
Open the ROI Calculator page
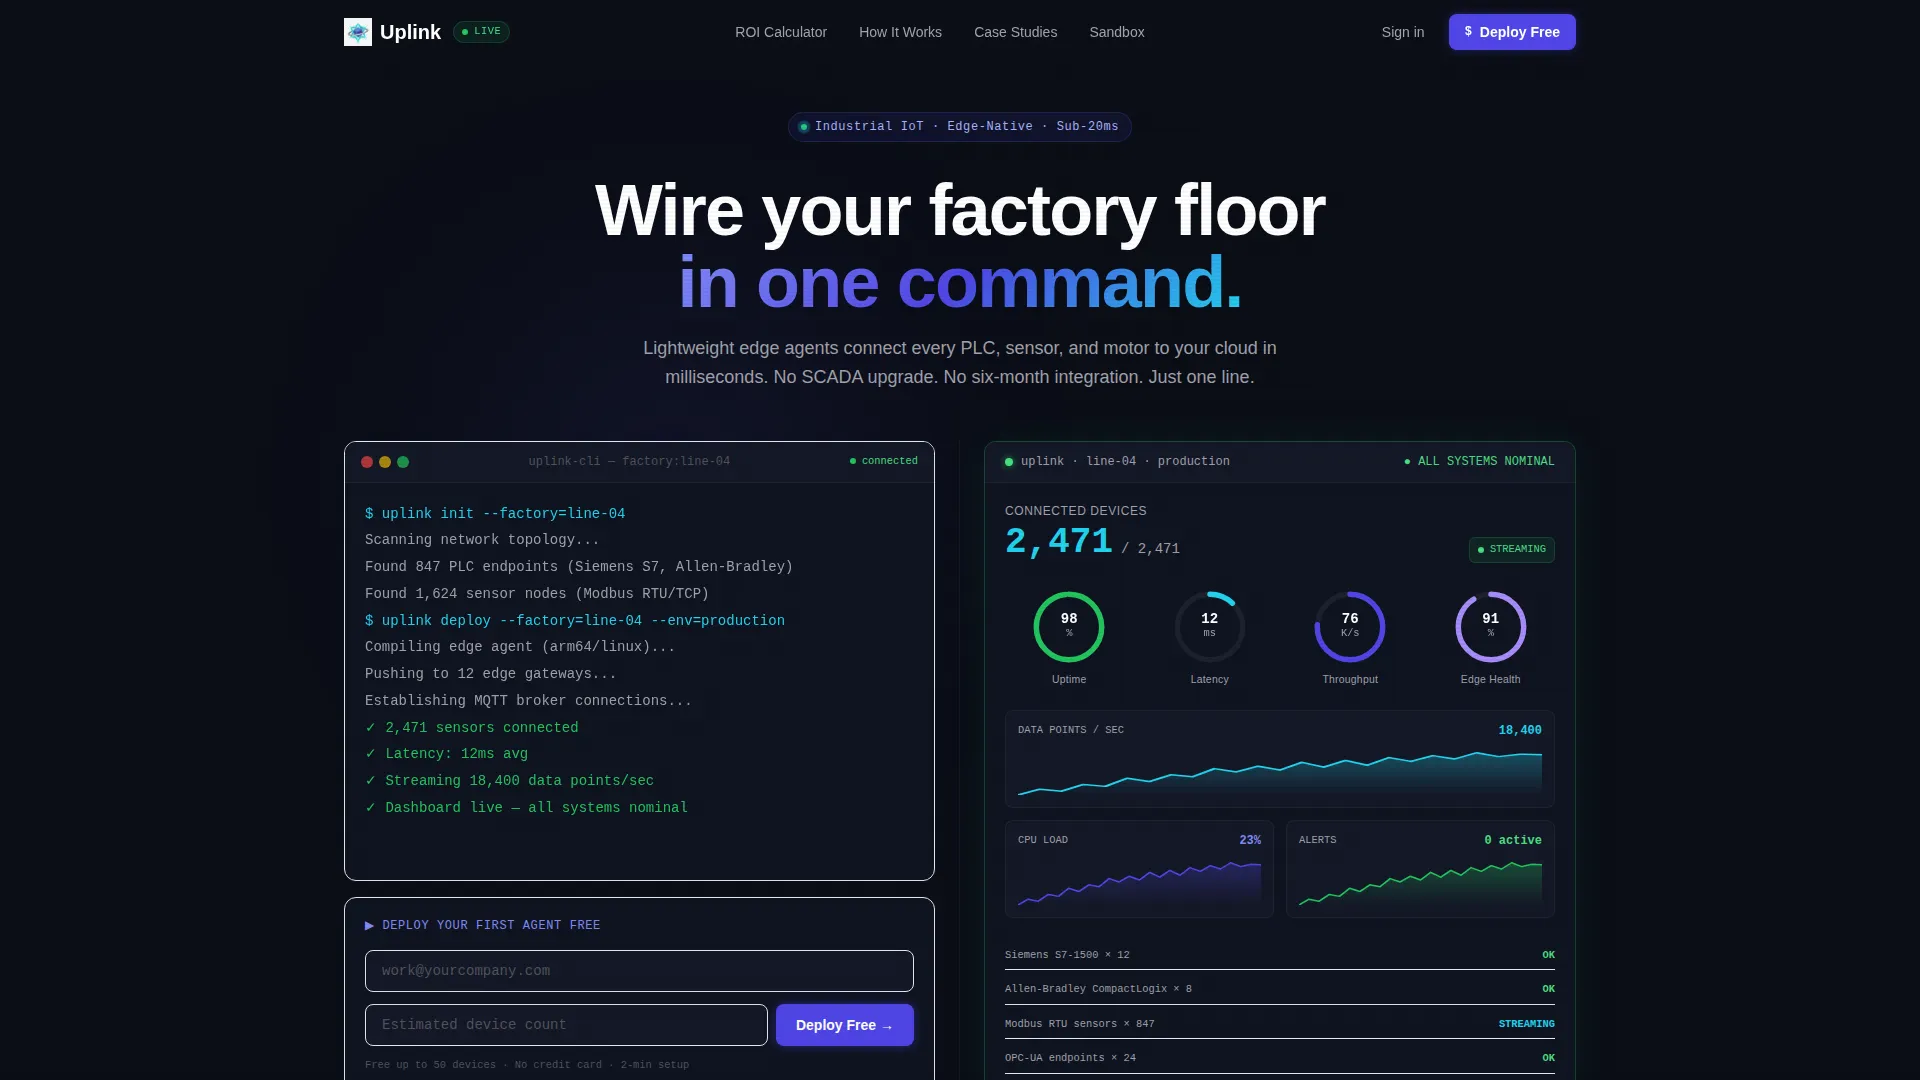point(781,32)
